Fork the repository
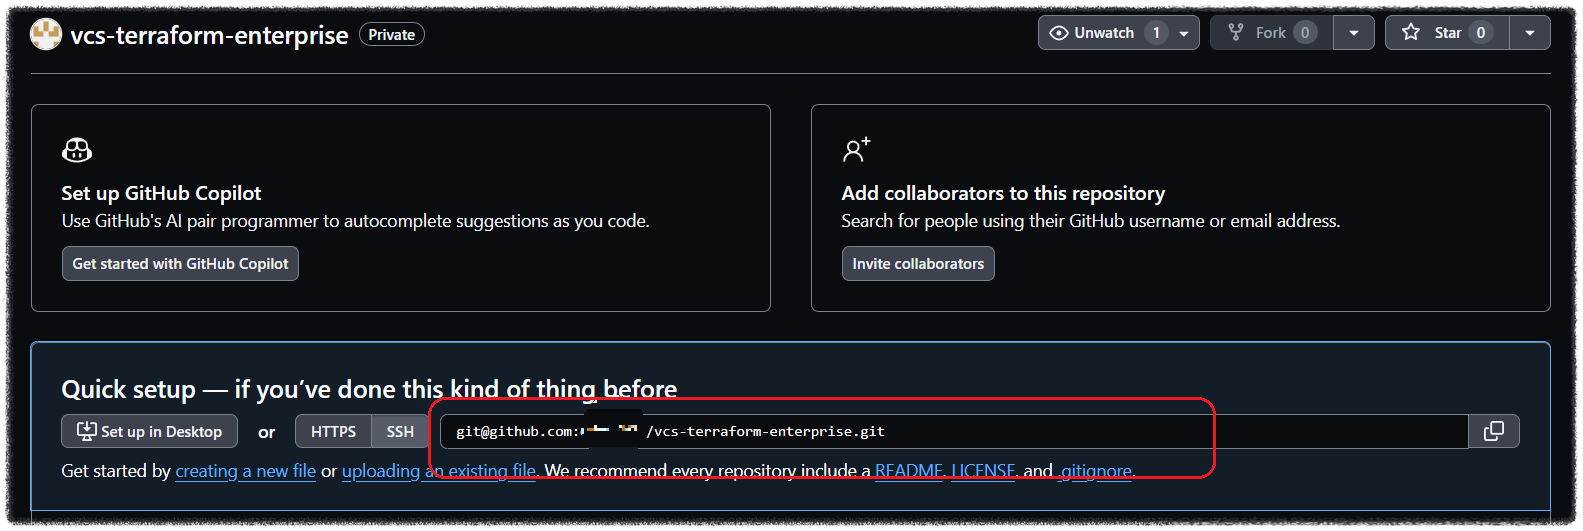The image size is (1583, 531). [1272, 33]
